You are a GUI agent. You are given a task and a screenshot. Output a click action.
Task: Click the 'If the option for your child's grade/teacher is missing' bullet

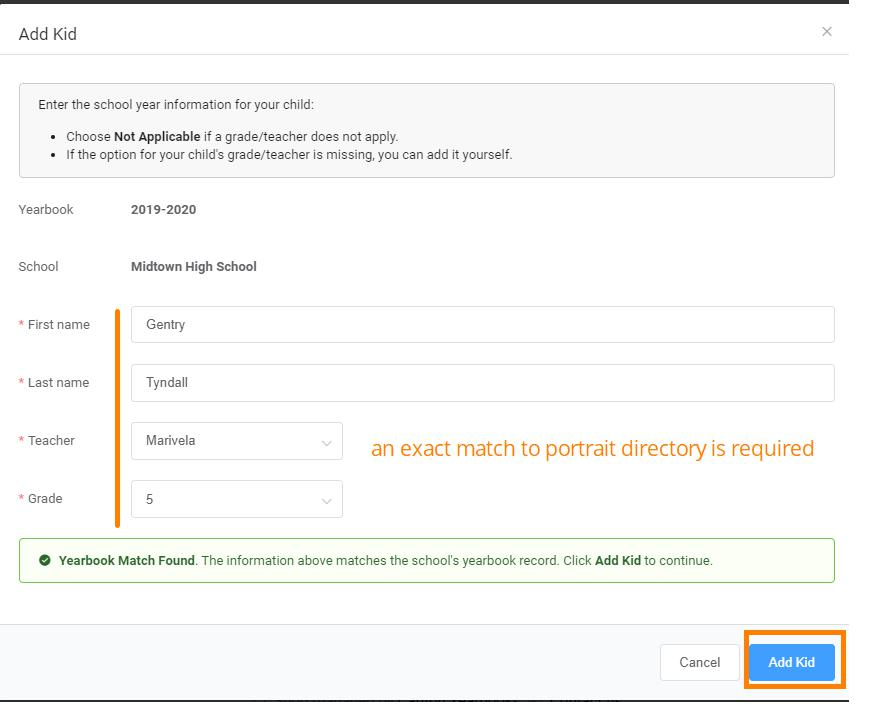click(x=289, y=154)
